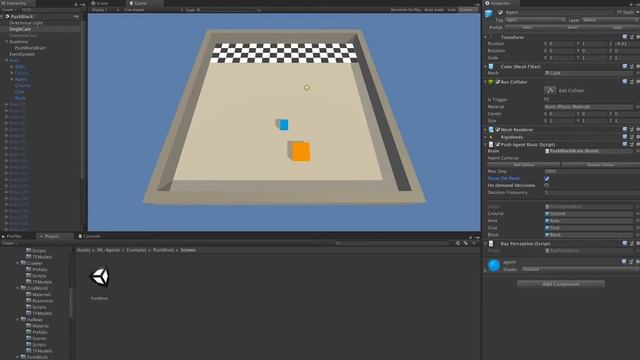This screenshot has height=360, width=640.
Task: Switch to the Scene tab
Action: pyautogui.click(x=100, y=3)
